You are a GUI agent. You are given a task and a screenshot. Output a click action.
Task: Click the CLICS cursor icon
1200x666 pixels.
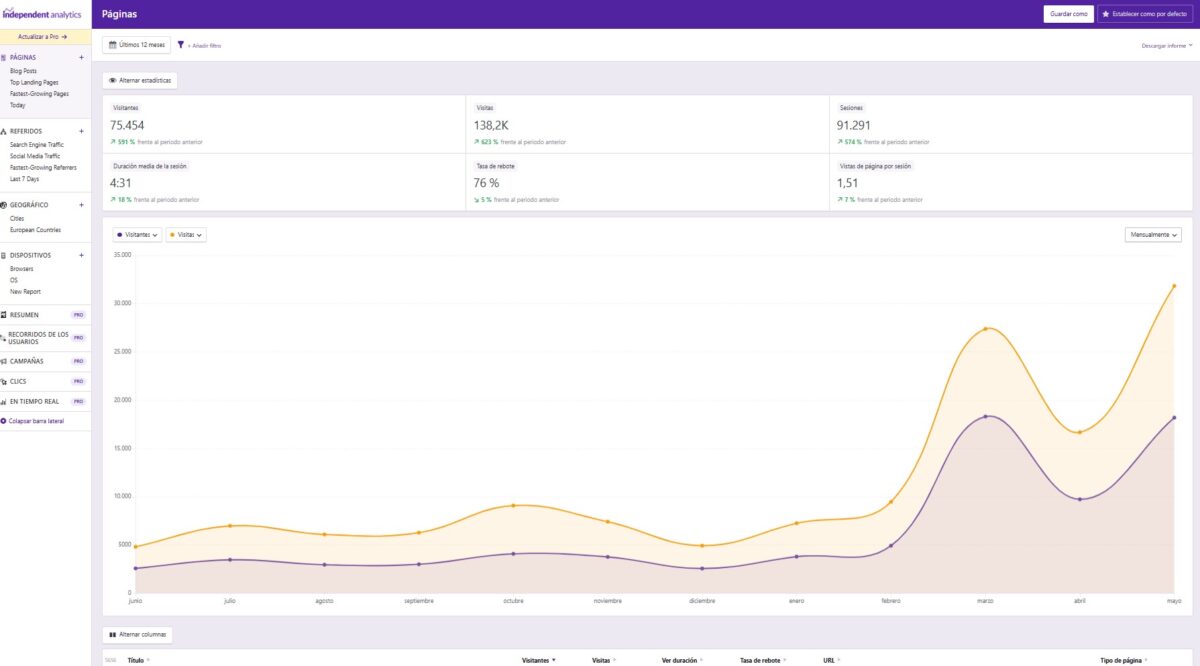point(4,381)
